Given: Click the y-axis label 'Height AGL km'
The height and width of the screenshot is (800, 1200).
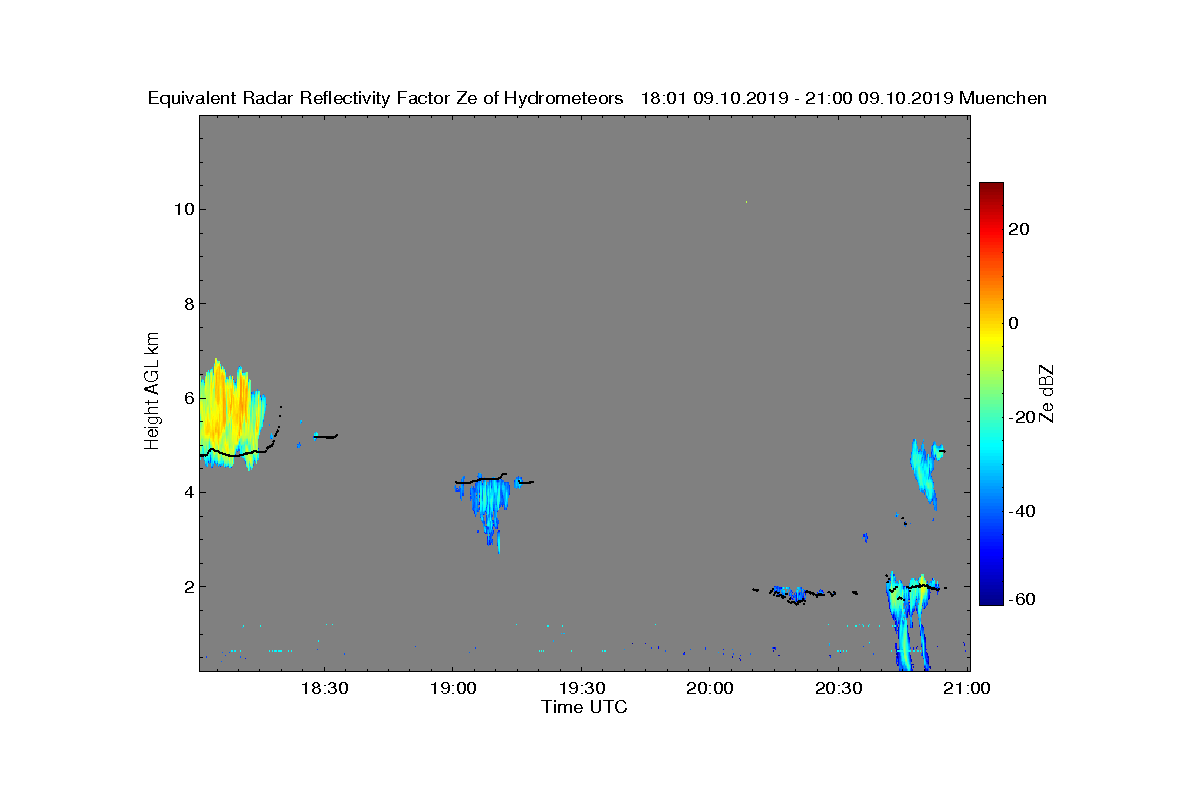Looking at the screenshot, I should pyautogui.click(x=152, y=392).
